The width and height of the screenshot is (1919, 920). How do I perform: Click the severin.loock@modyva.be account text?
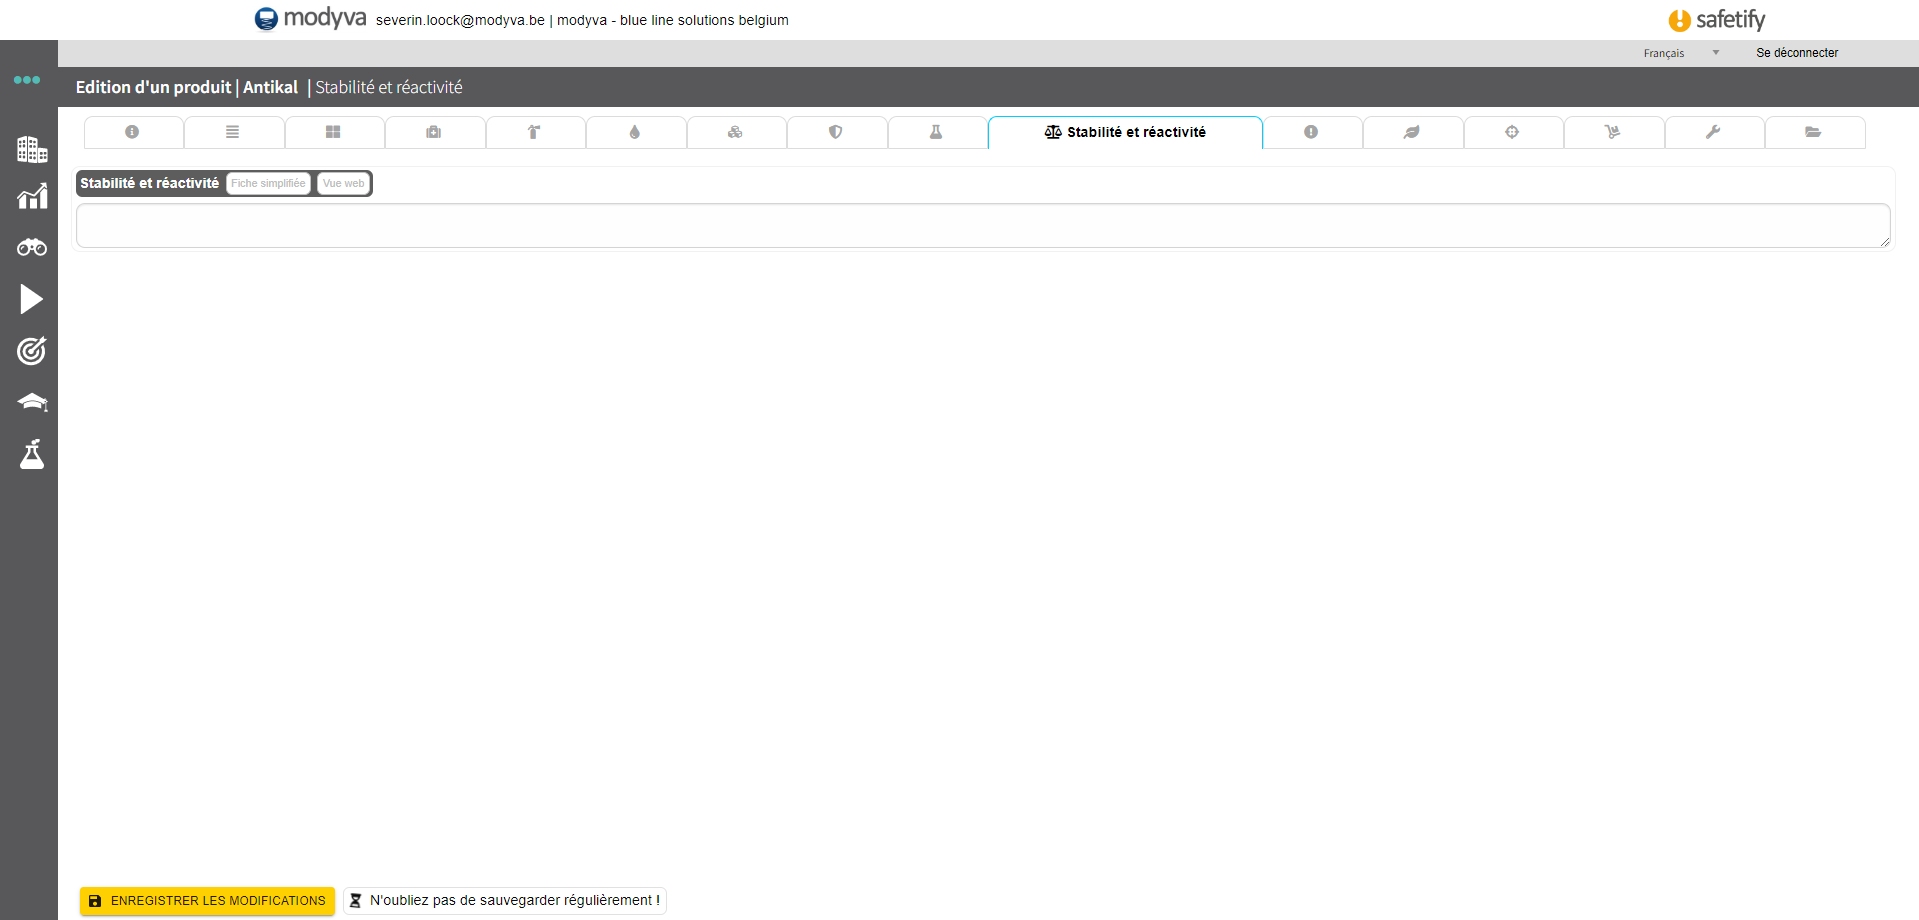[x=460, y=20]
